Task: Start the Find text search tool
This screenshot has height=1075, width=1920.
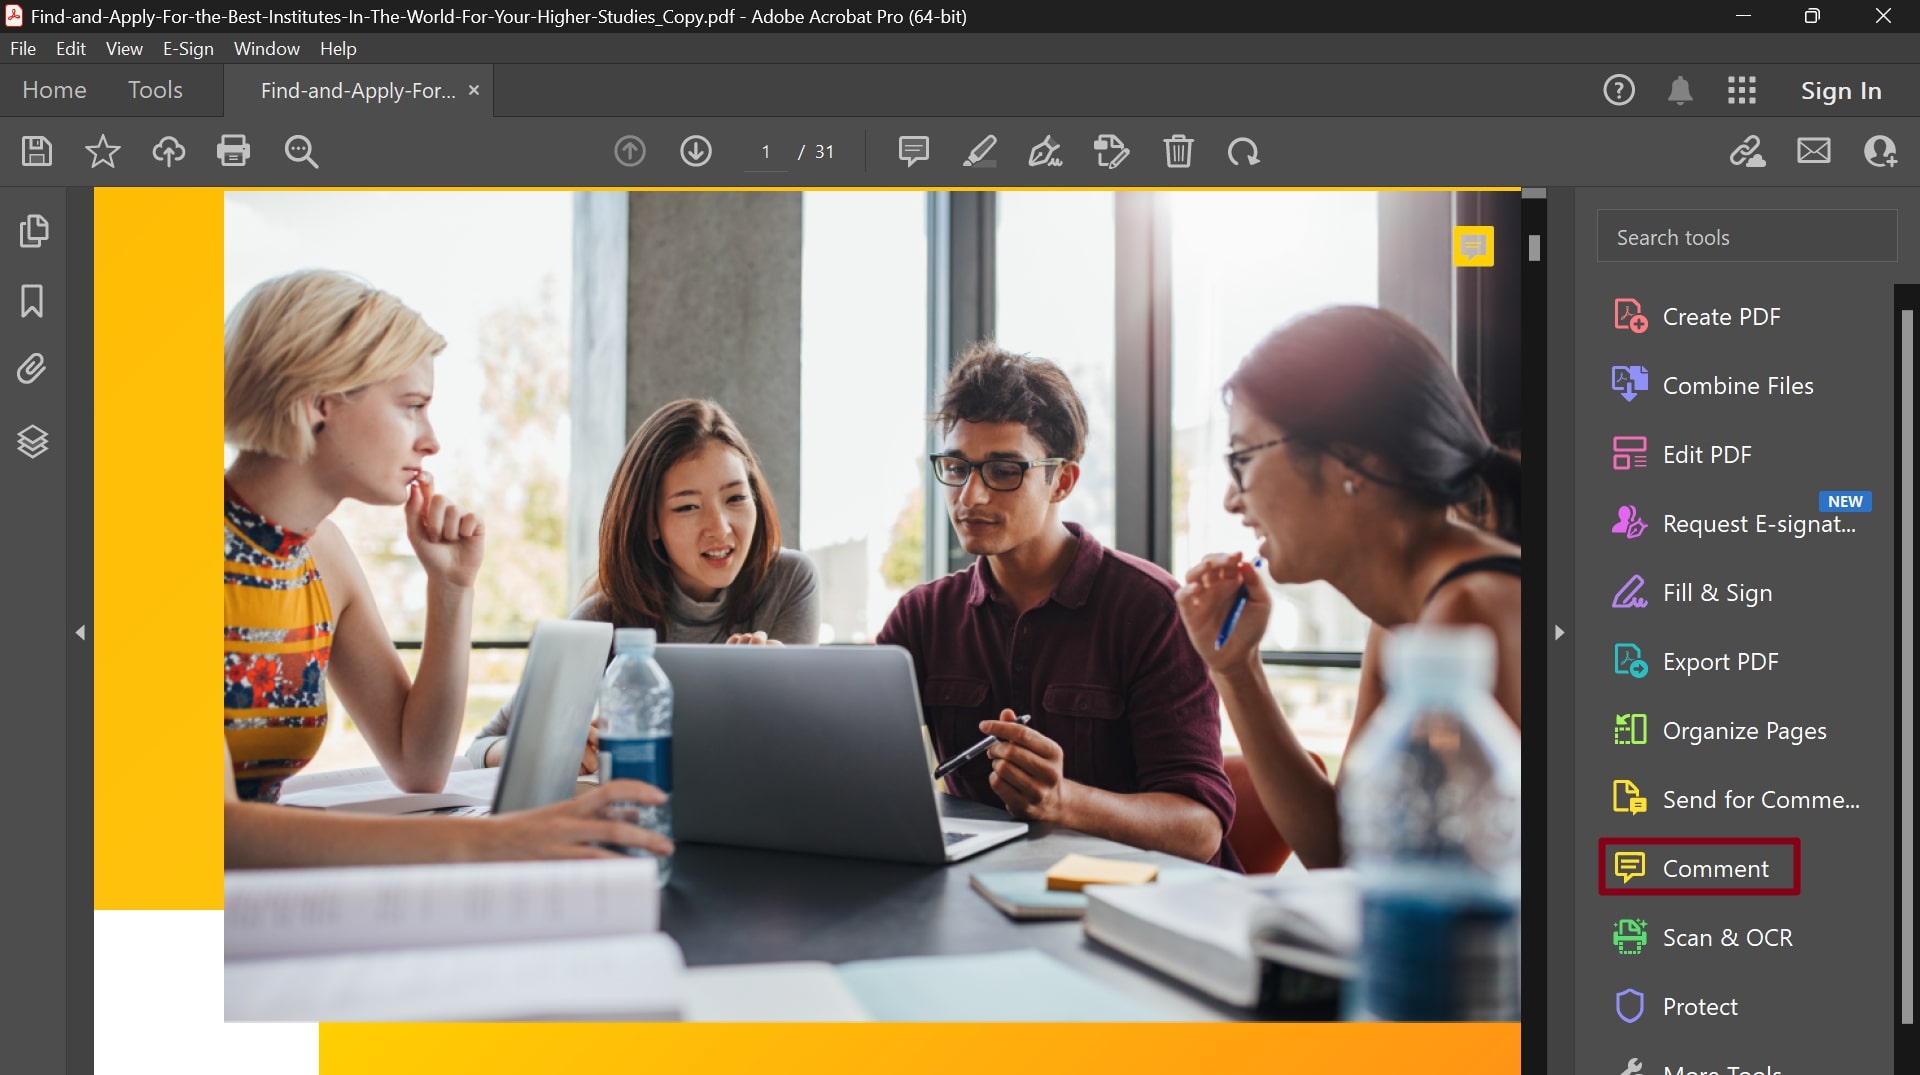Action: [300, 151]
